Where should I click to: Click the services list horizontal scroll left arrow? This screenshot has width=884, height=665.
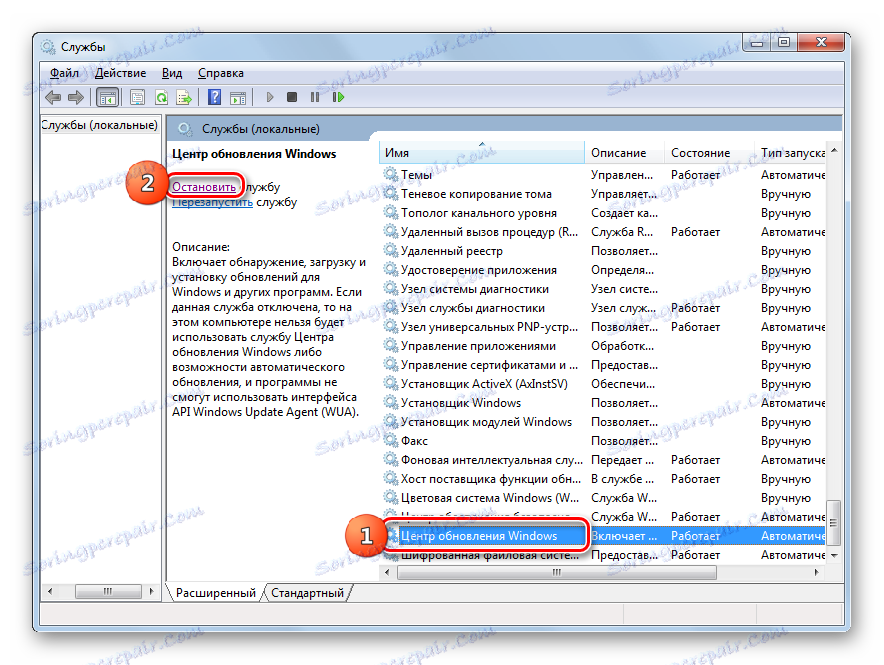tap(387, 573)
